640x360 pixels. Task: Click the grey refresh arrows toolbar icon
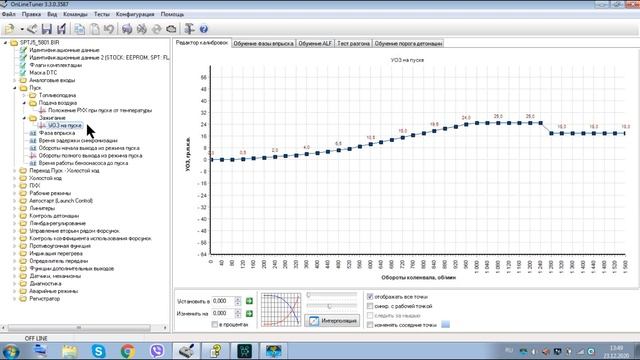coord(157,29)
